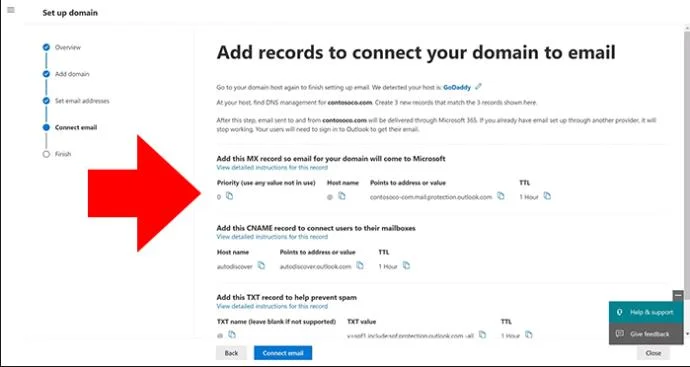Click the Connect email button

(283, 353)
